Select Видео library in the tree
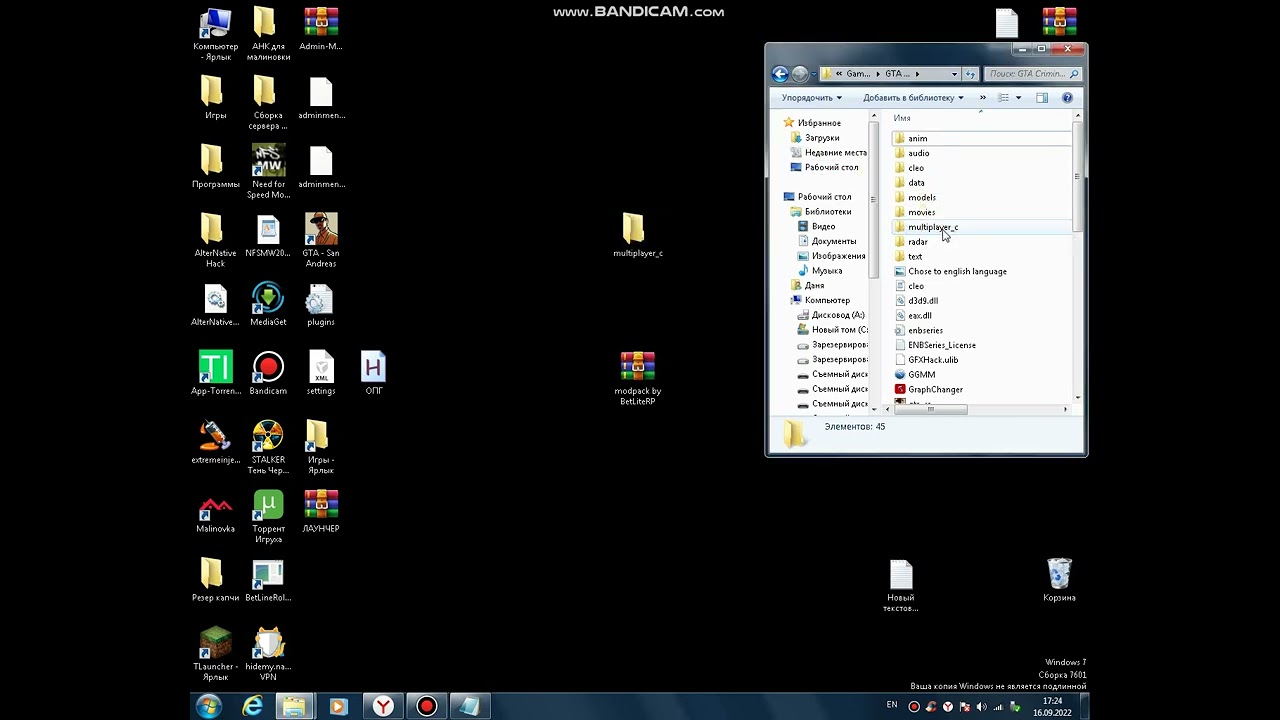This screenshot has width=1280, height=720. coord(816,227)
